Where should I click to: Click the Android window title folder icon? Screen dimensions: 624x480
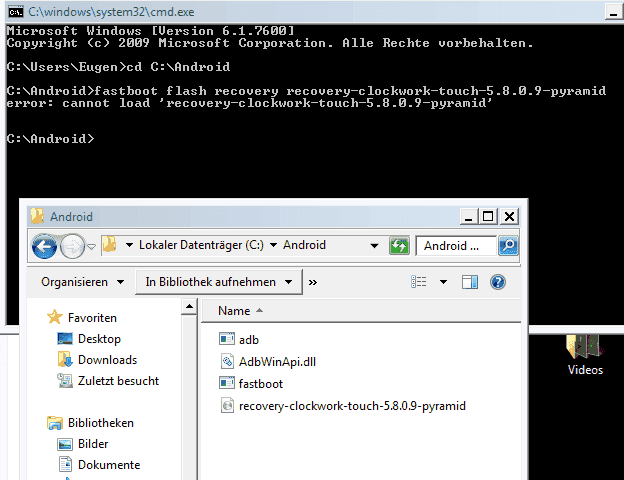click(x=37, y=216)
